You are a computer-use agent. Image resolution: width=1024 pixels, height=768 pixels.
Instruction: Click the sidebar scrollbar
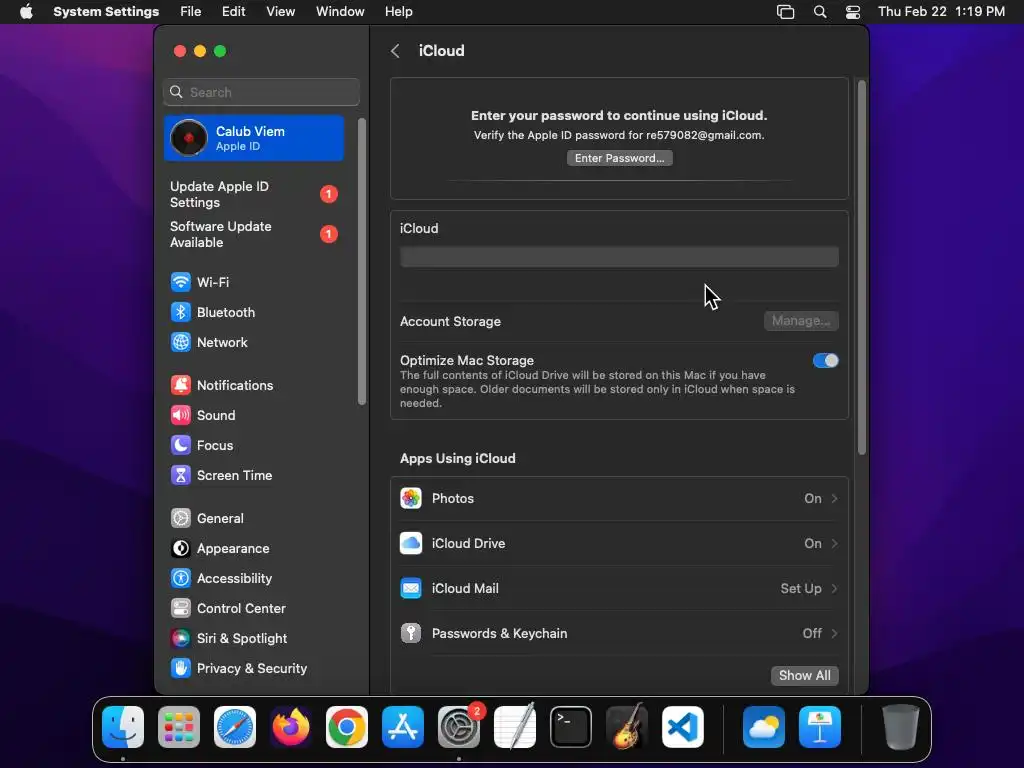tap(362, 261)
